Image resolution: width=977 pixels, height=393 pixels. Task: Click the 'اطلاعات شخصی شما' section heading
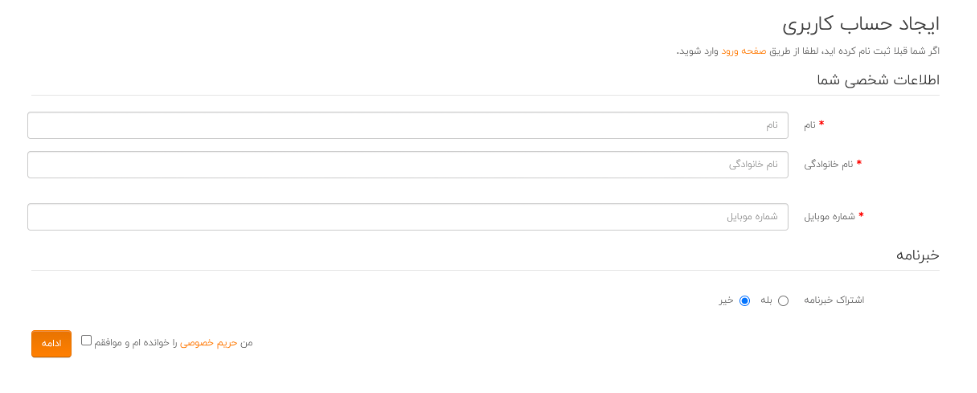878,80
